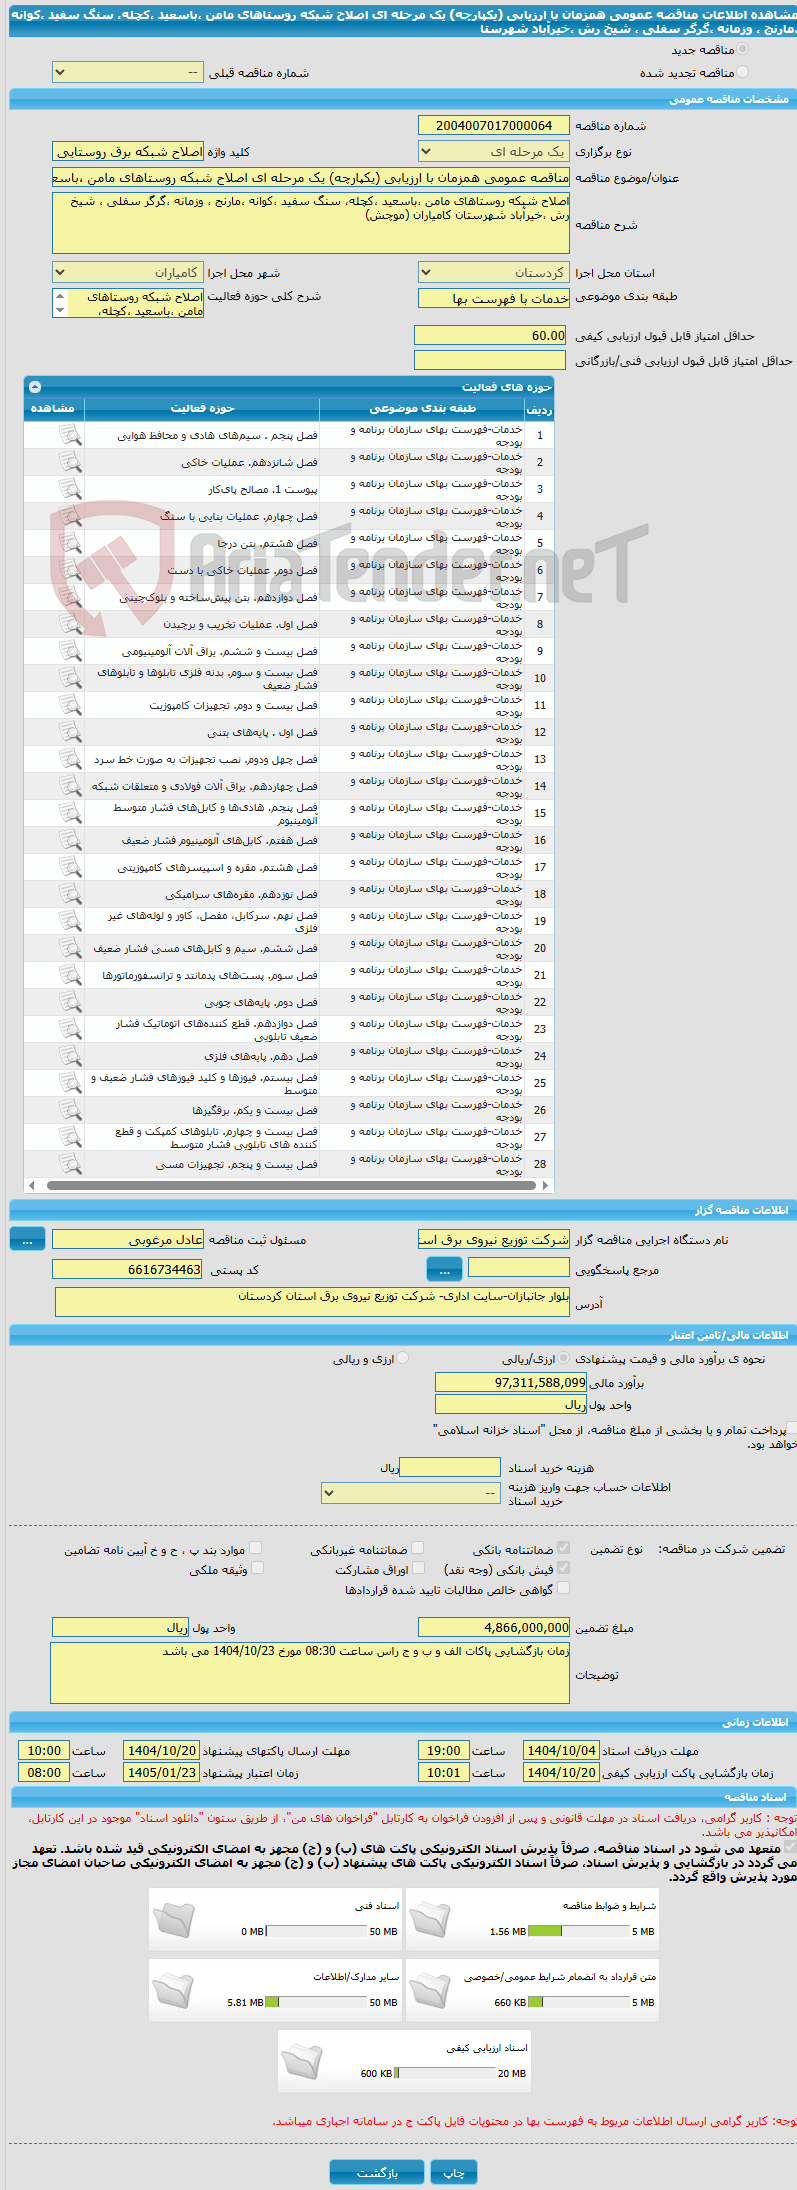Open the view icon for row 10
The image size is (797, 2190).
coord(70,678)
